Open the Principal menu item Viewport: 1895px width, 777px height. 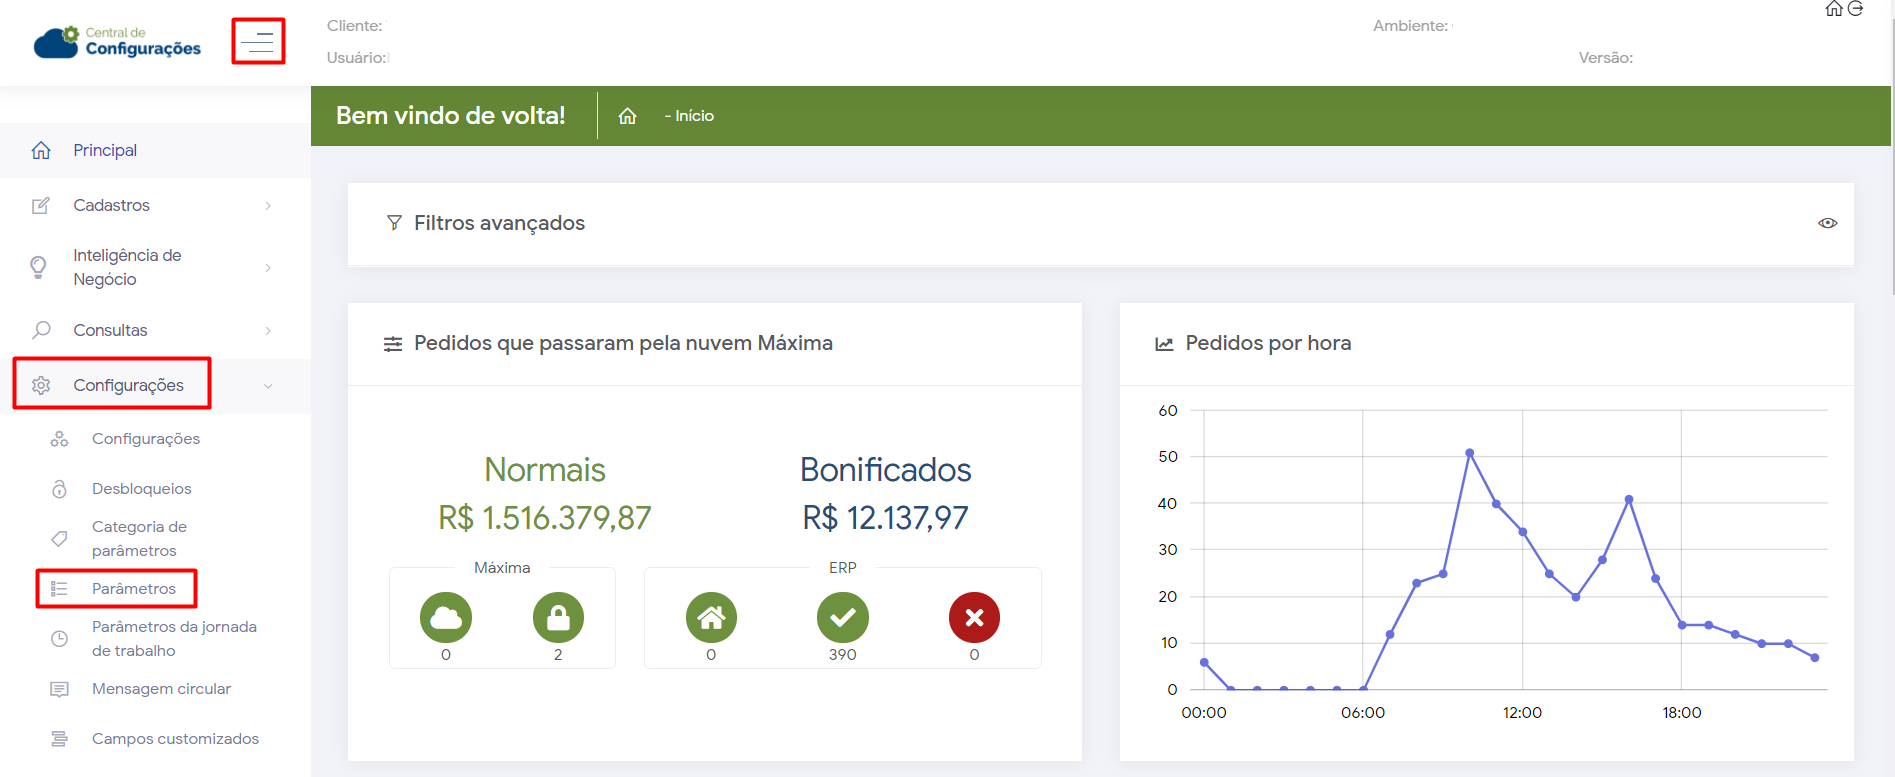click(105, 150)
